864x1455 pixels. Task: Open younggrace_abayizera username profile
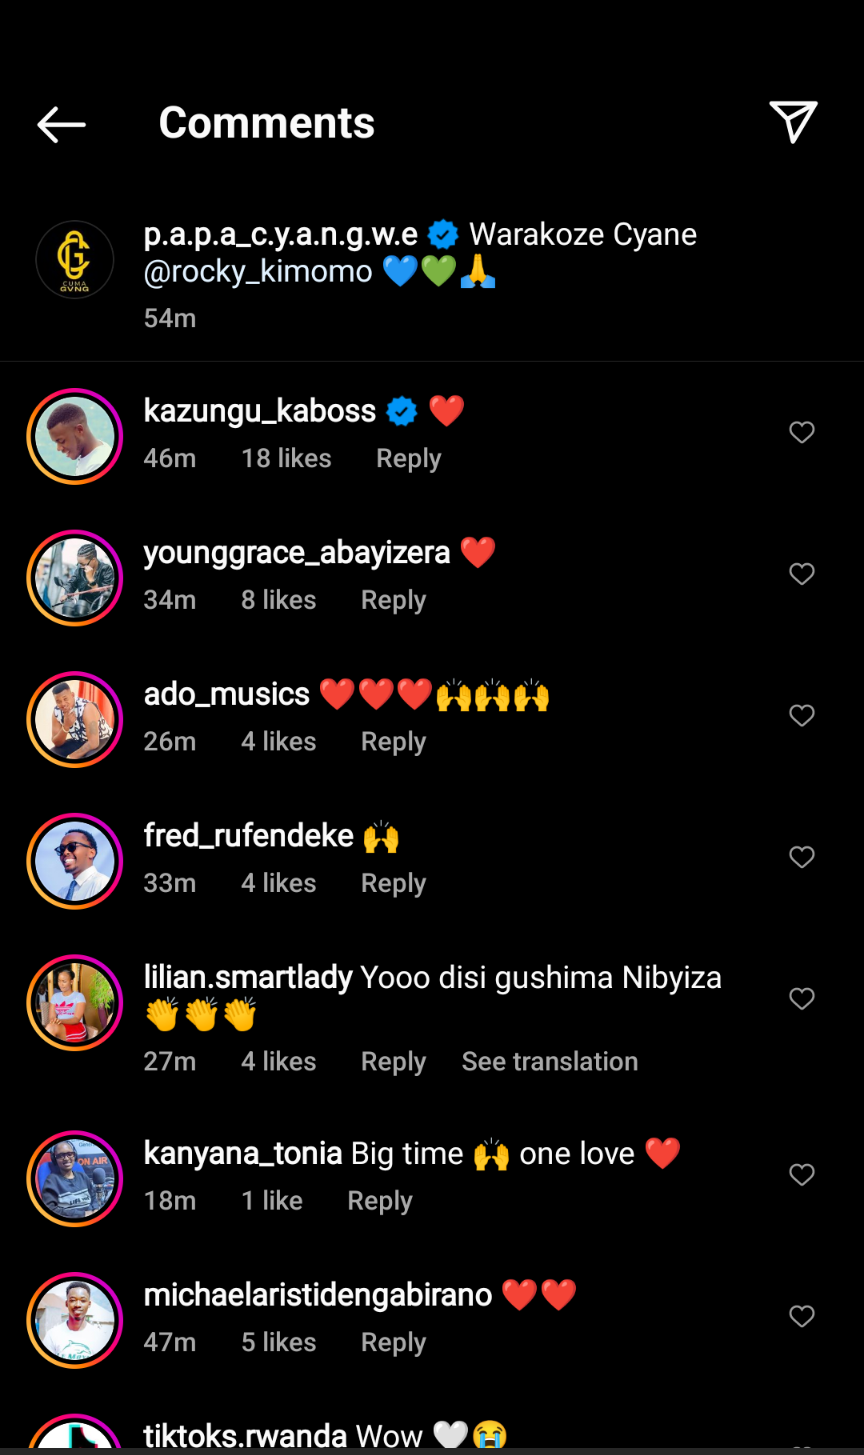pyautogui.click(x=296, y=553)
